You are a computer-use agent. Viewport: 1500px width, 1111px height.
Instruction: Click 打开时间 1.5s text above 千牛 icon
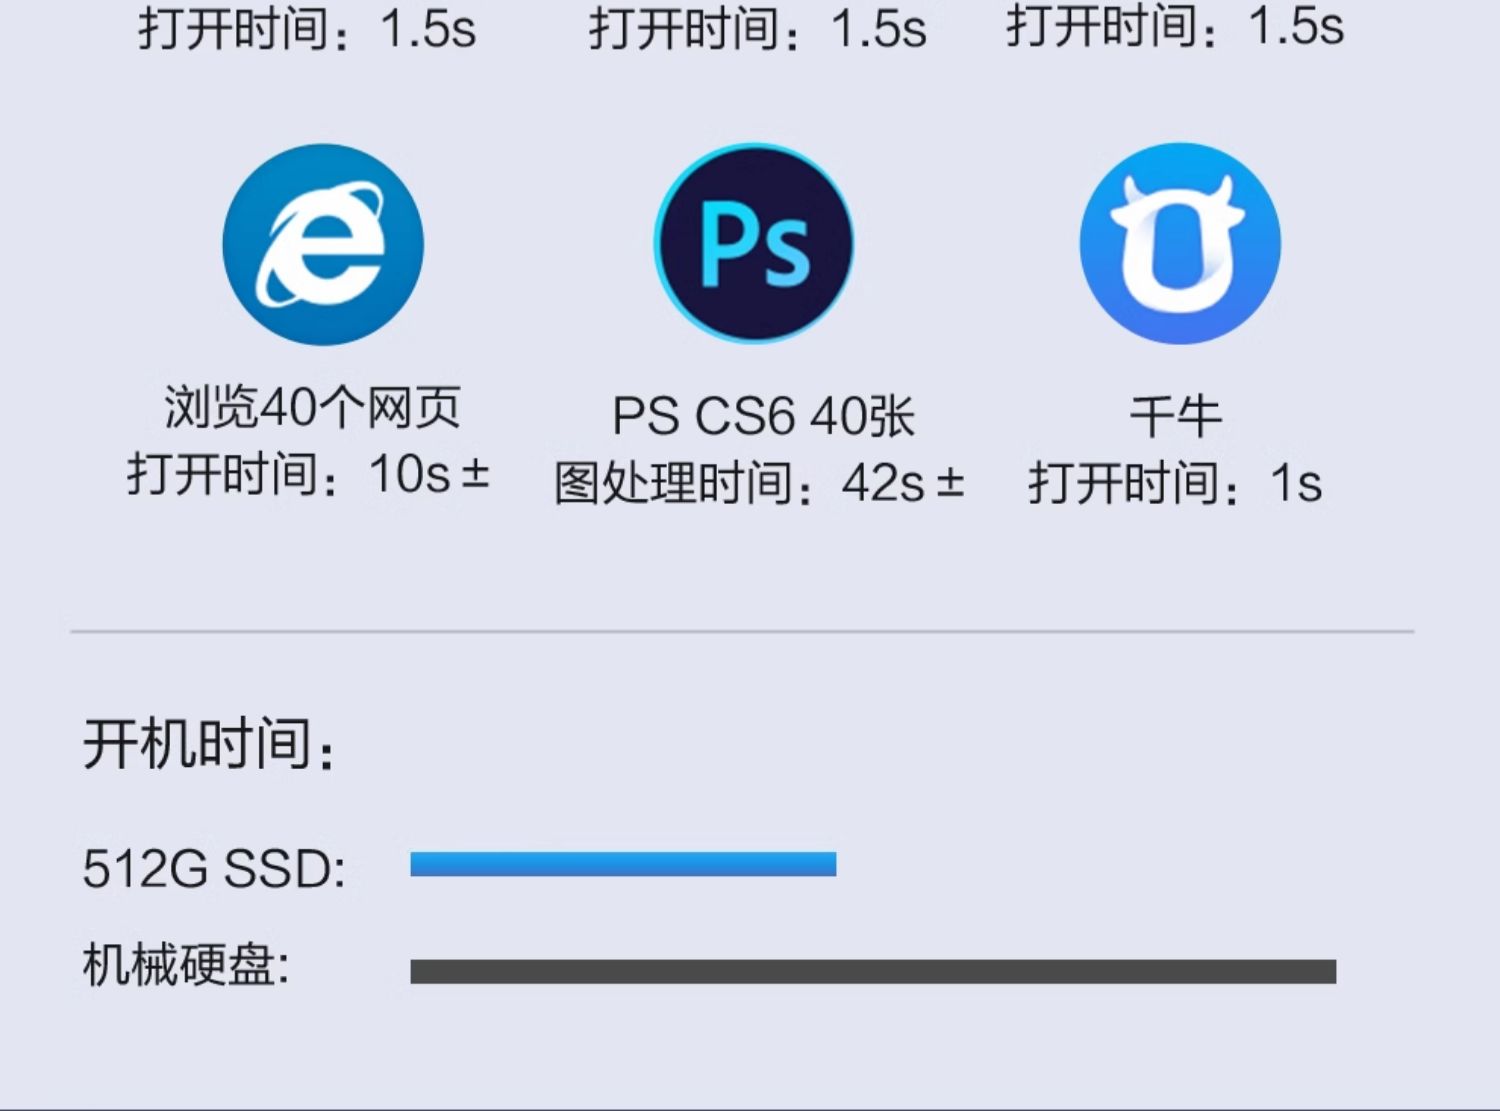click(x=1175, y=26)
